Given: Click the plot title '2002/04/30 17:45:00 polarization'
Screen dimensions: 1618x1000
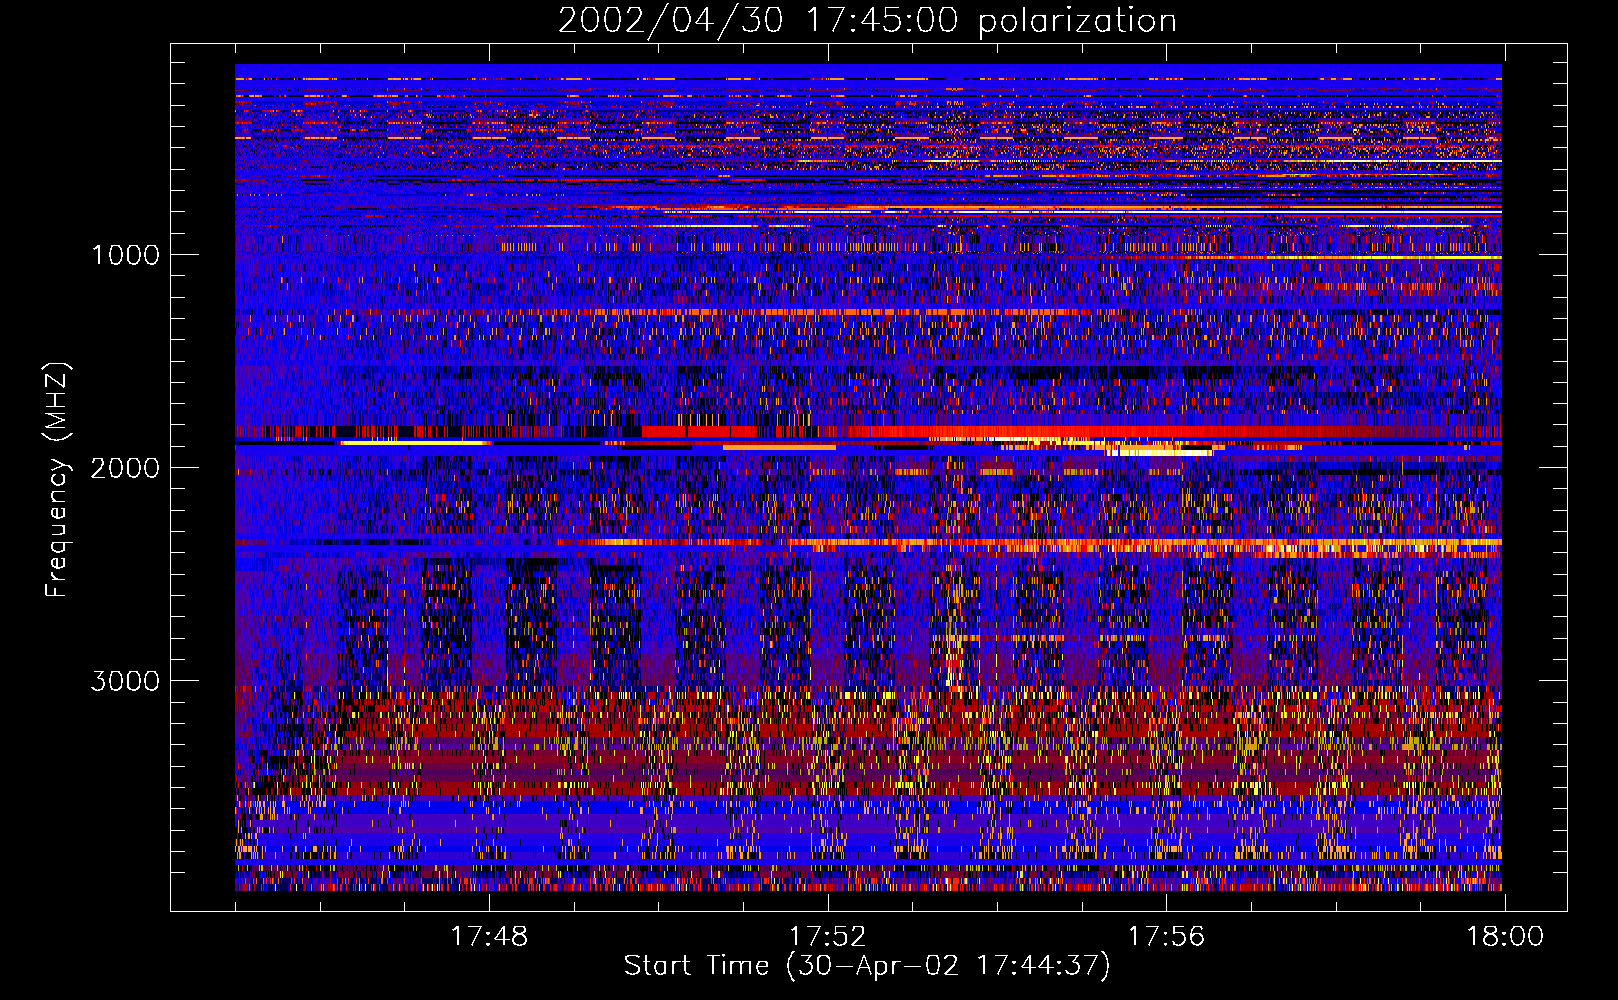Looking at the screenshot, I should [x=866, y=21].
